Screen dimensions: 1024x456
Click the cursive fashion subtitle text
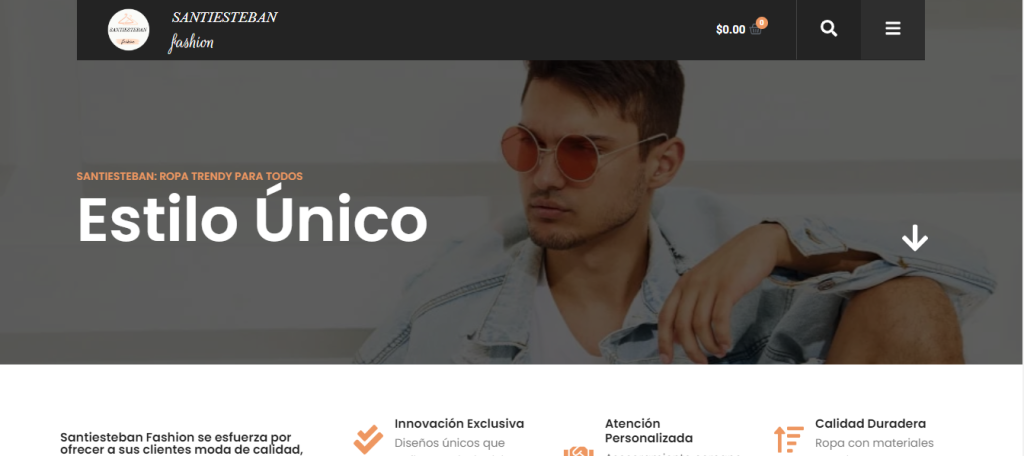(191, 43)
